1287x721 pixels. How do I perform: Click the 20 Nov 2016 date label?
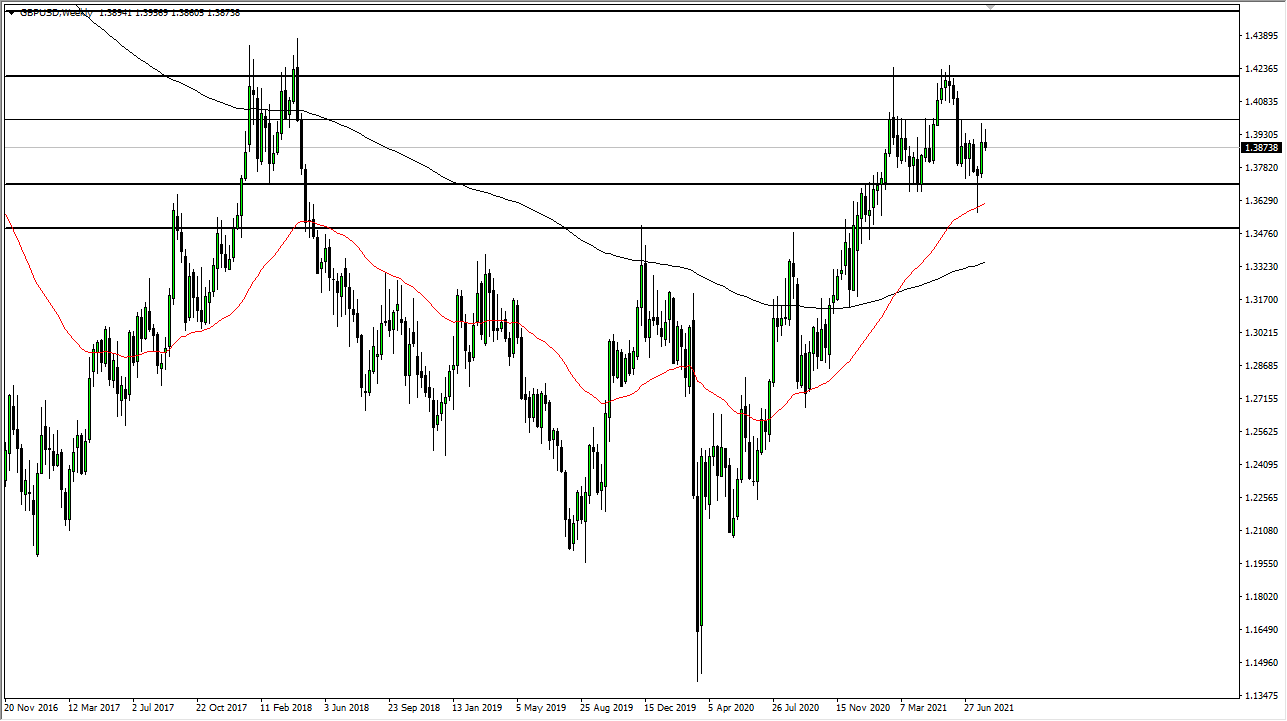(30, 707)
